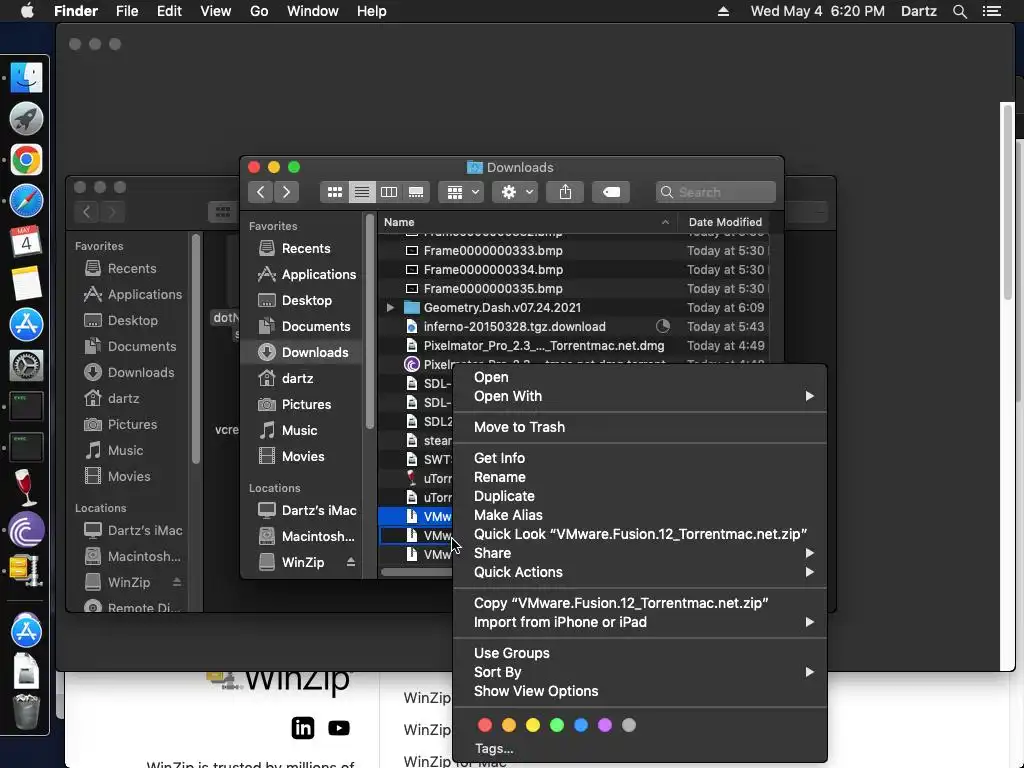This screenshot has width=1024, height=768.
Task: Choose Move to Trash
Action: tap(640, 427)
